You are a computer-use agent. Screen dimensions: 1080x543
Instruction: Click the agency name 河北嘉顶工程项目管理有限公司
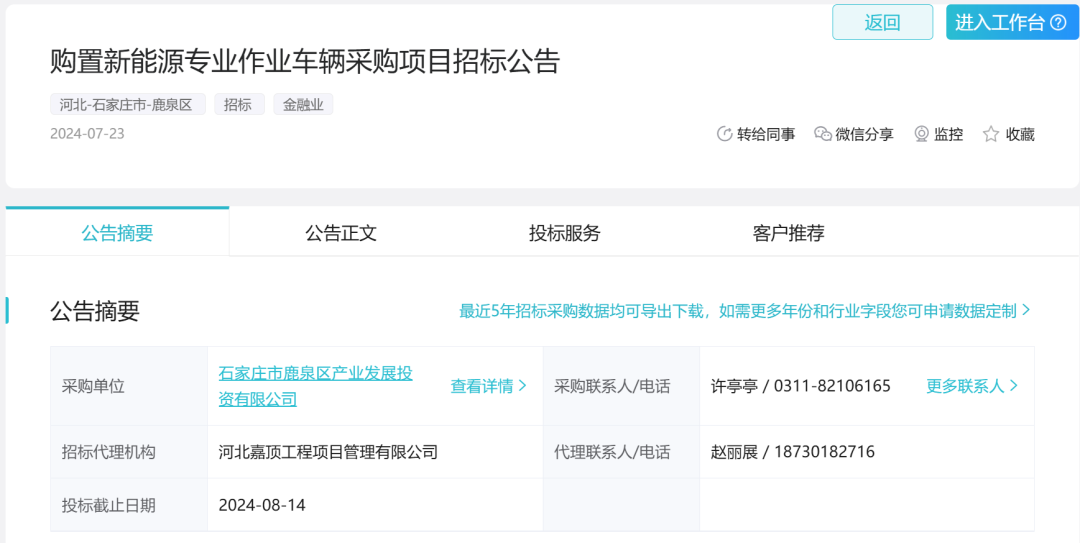pos(328,452)
